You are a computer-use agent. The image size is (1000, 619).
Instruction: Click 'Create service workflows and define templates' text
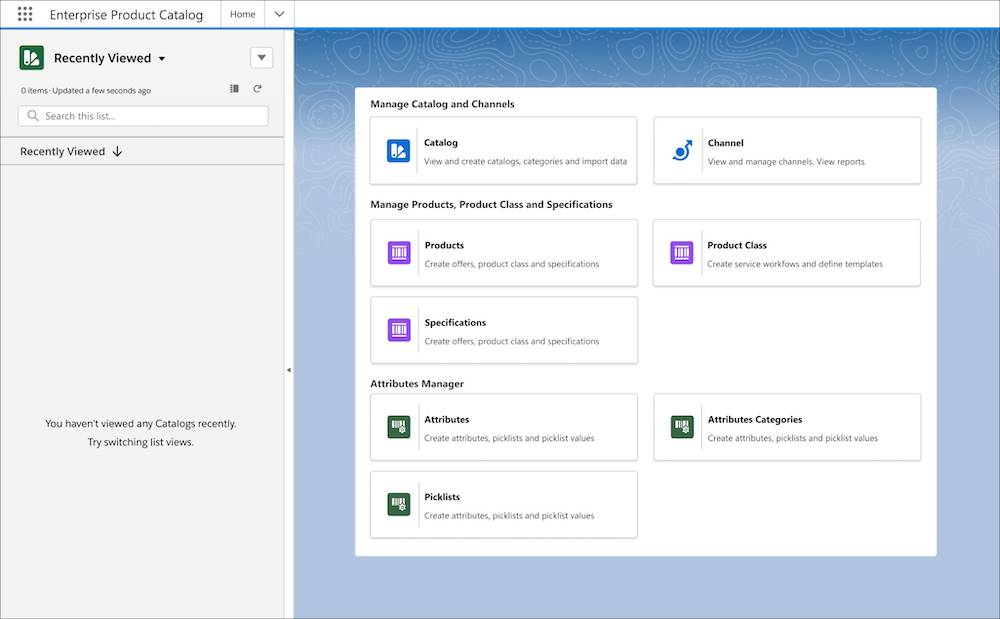tap(795, 264)
